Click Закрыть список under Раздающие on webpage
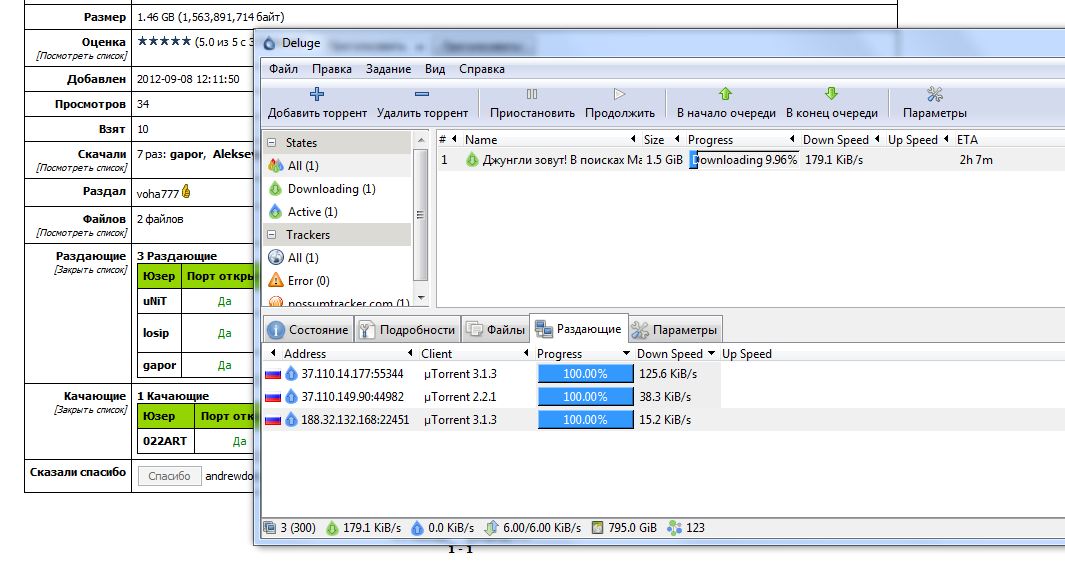 [90, 270]
